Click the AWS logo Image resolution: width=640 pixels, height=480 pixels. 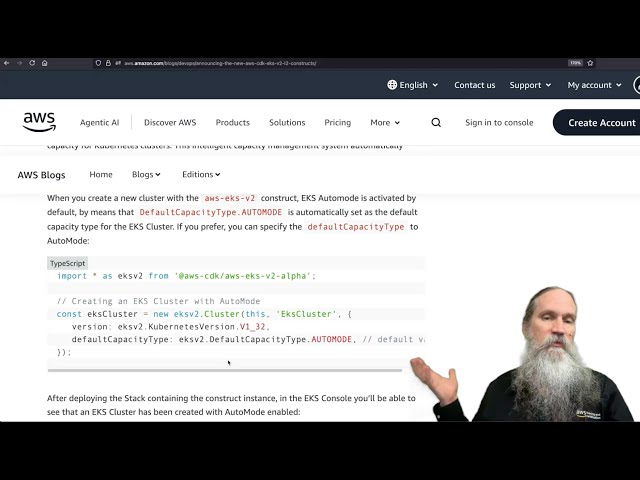tap(39, 122)
